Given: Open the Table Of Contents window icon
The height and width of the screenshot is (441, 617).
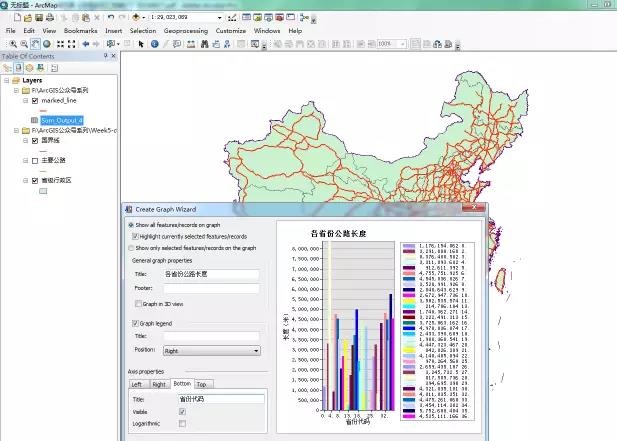Looking at the screenshot, I should 247,17.
